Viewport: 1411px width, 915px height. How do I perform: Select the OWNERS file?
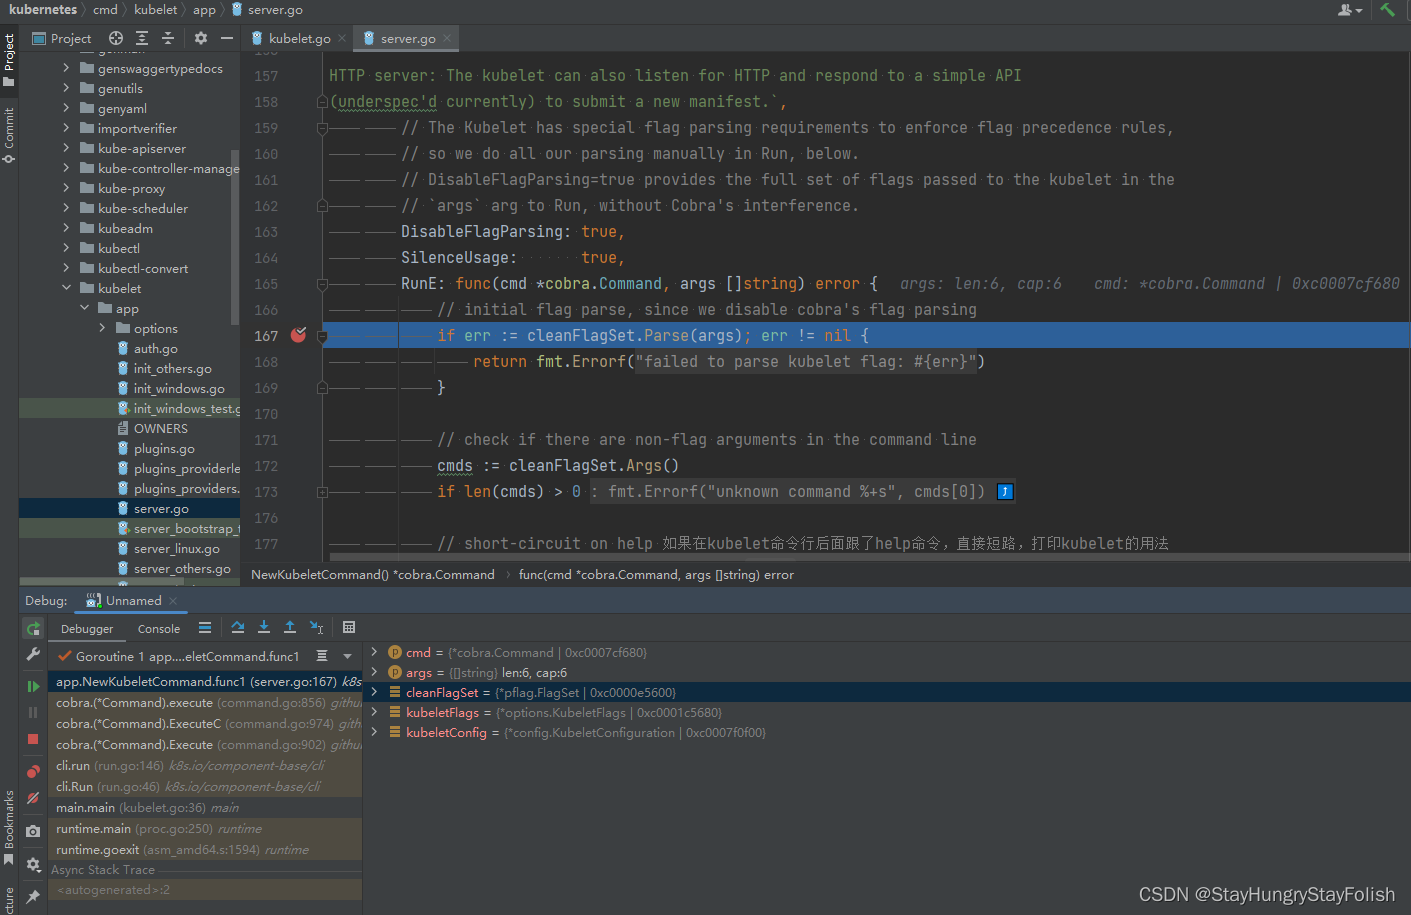160,428
